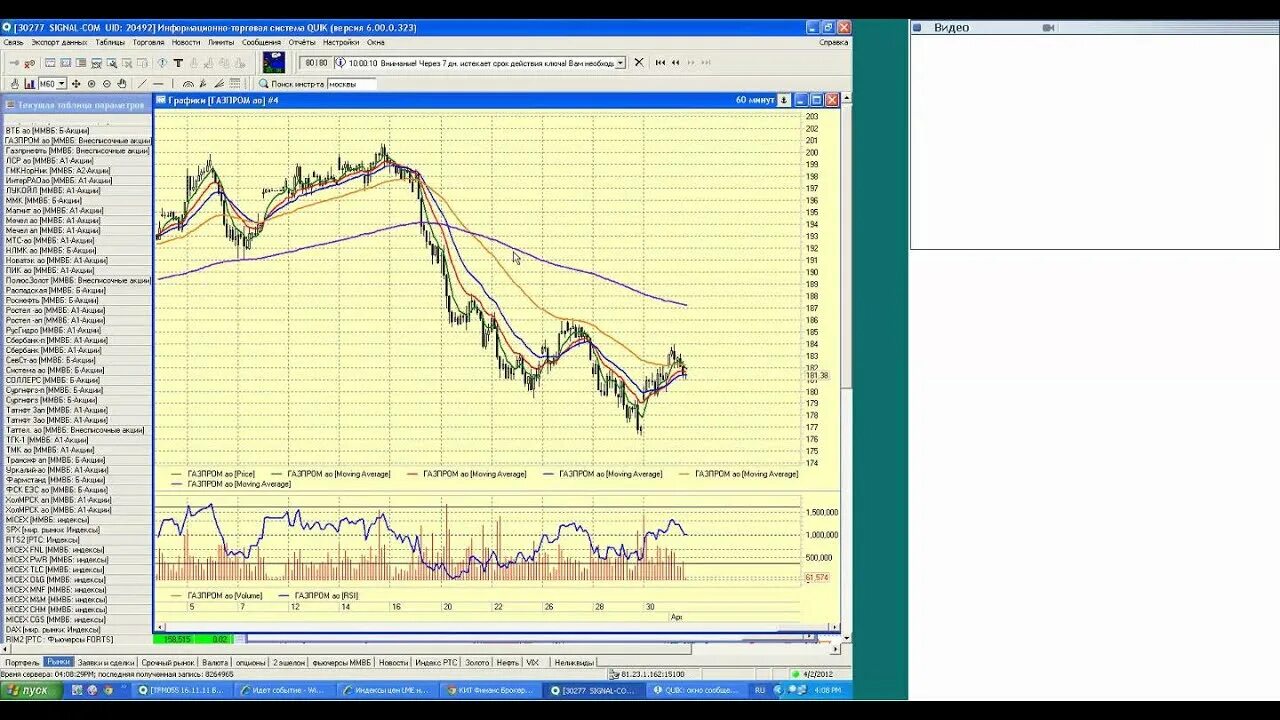Click the message info icon beside 10:00:10
1280x720 pixels.
point(340,62)
